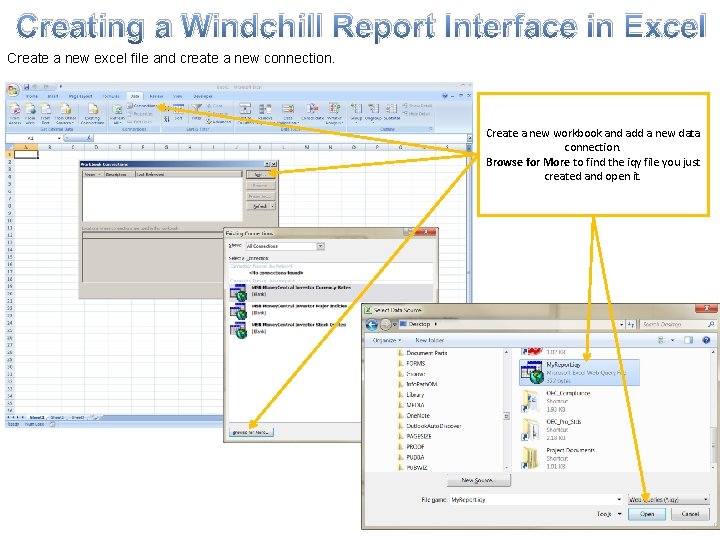720x540 pixels.
Task: Open Refresh button dropdown arrow
Action: (x=273, y=207)
